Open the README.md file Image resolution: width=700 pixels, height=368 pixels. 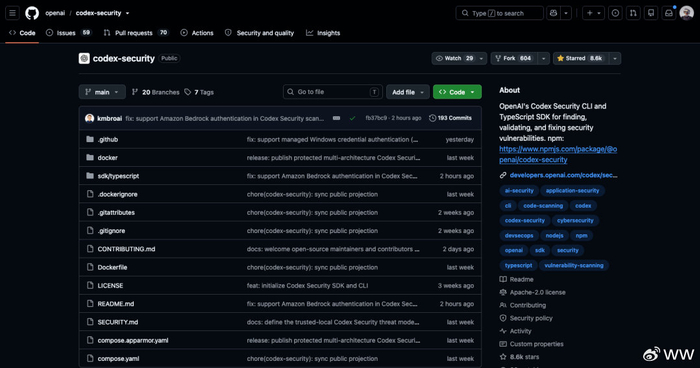point(116,304)
